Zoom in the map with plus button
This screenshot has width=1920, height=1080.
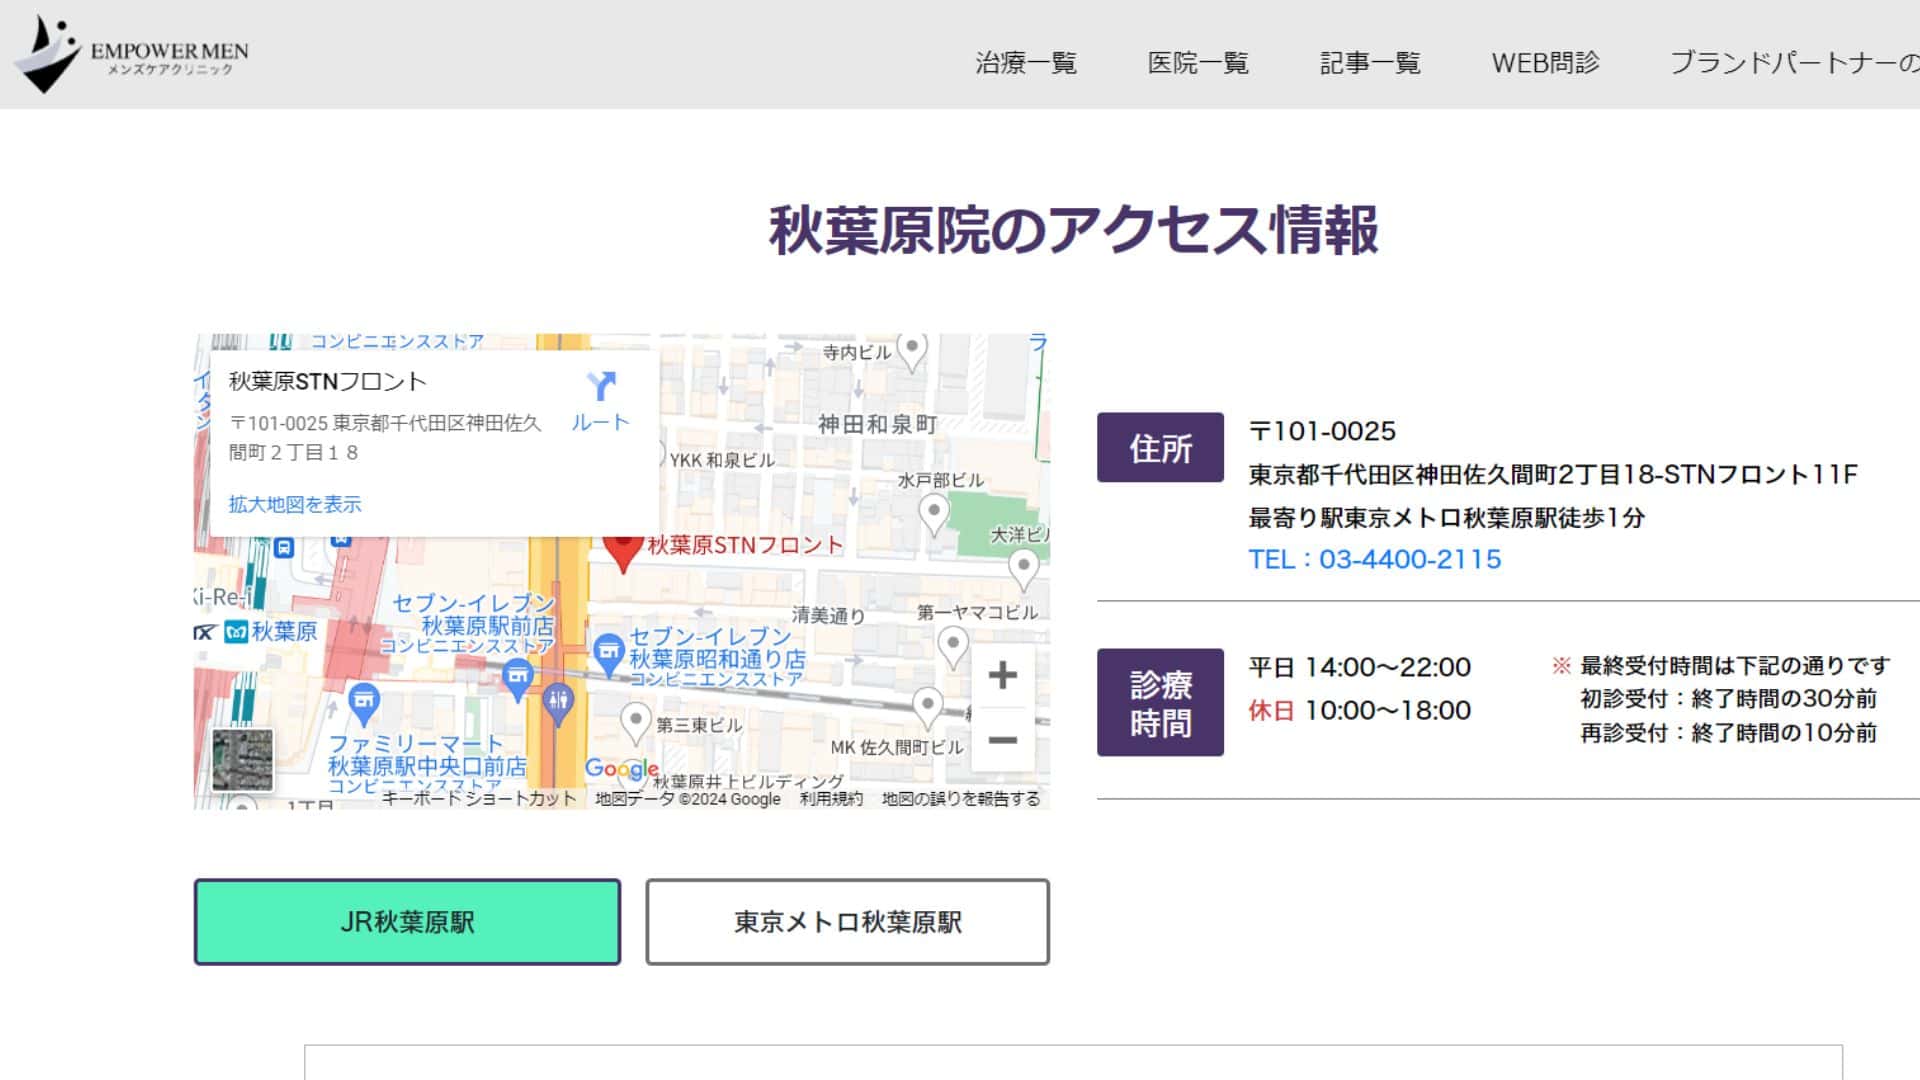point(1002,675)
